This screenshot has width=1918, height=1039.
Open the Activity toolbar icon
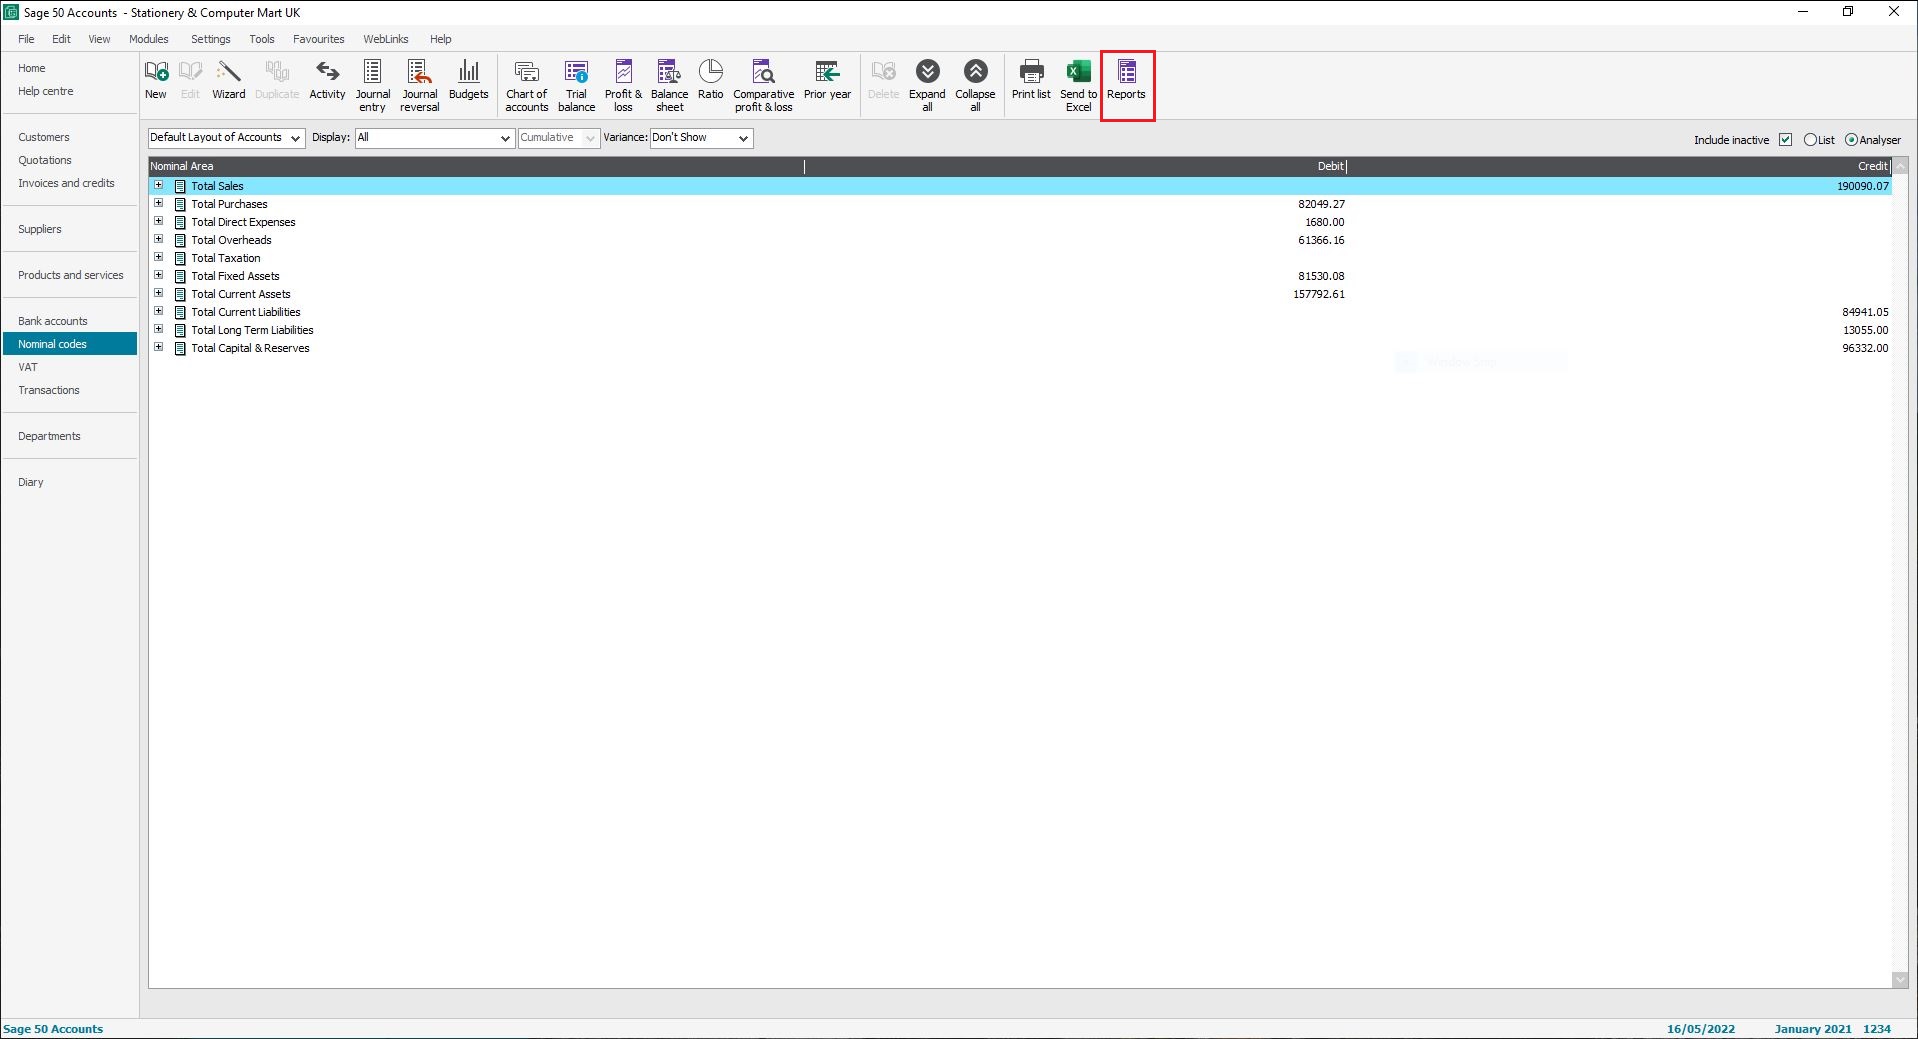coord(327,80)
